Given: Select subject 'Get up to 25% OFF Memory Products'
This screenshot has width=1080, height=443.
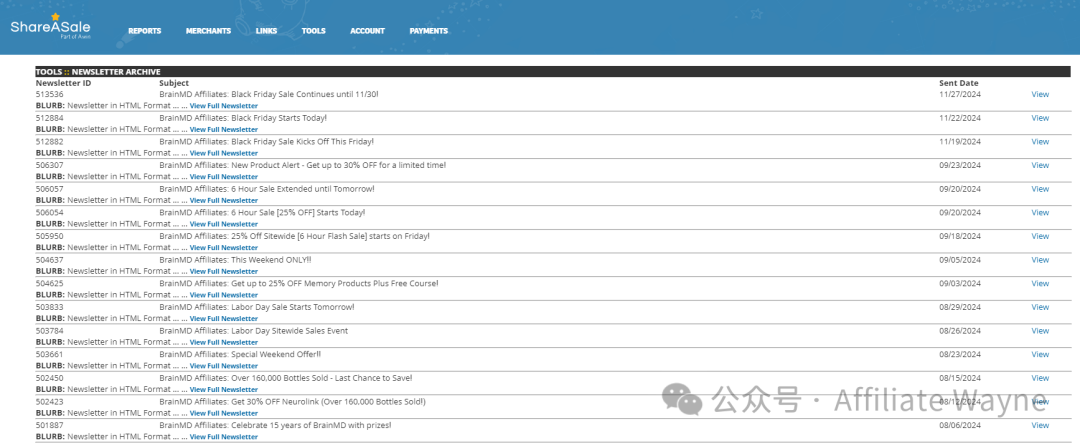Looking at the screenshot, I should point(298,283).
